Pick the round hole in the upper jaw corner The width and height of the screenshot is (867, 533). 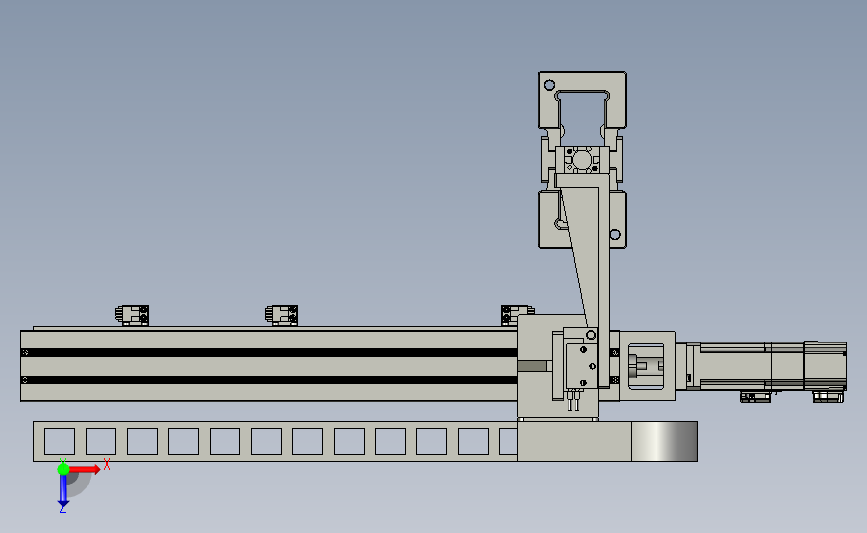coord(549,85)
